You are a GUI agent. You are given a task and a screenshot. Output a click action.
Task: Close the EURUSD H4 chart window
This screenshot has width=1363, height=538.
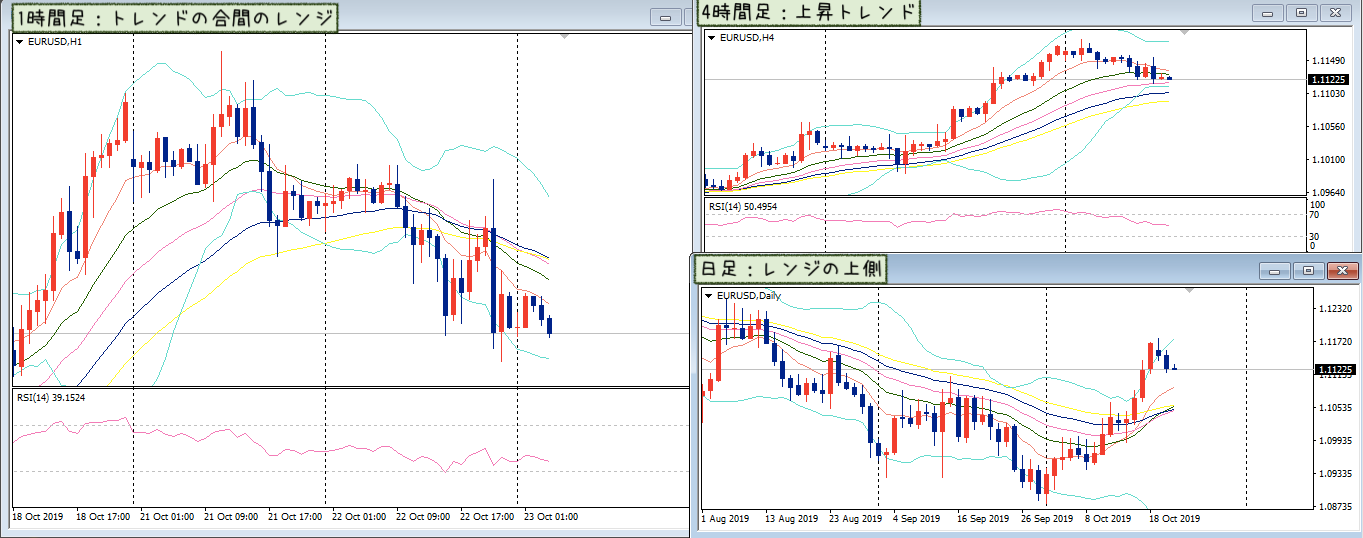(1334, 12)
